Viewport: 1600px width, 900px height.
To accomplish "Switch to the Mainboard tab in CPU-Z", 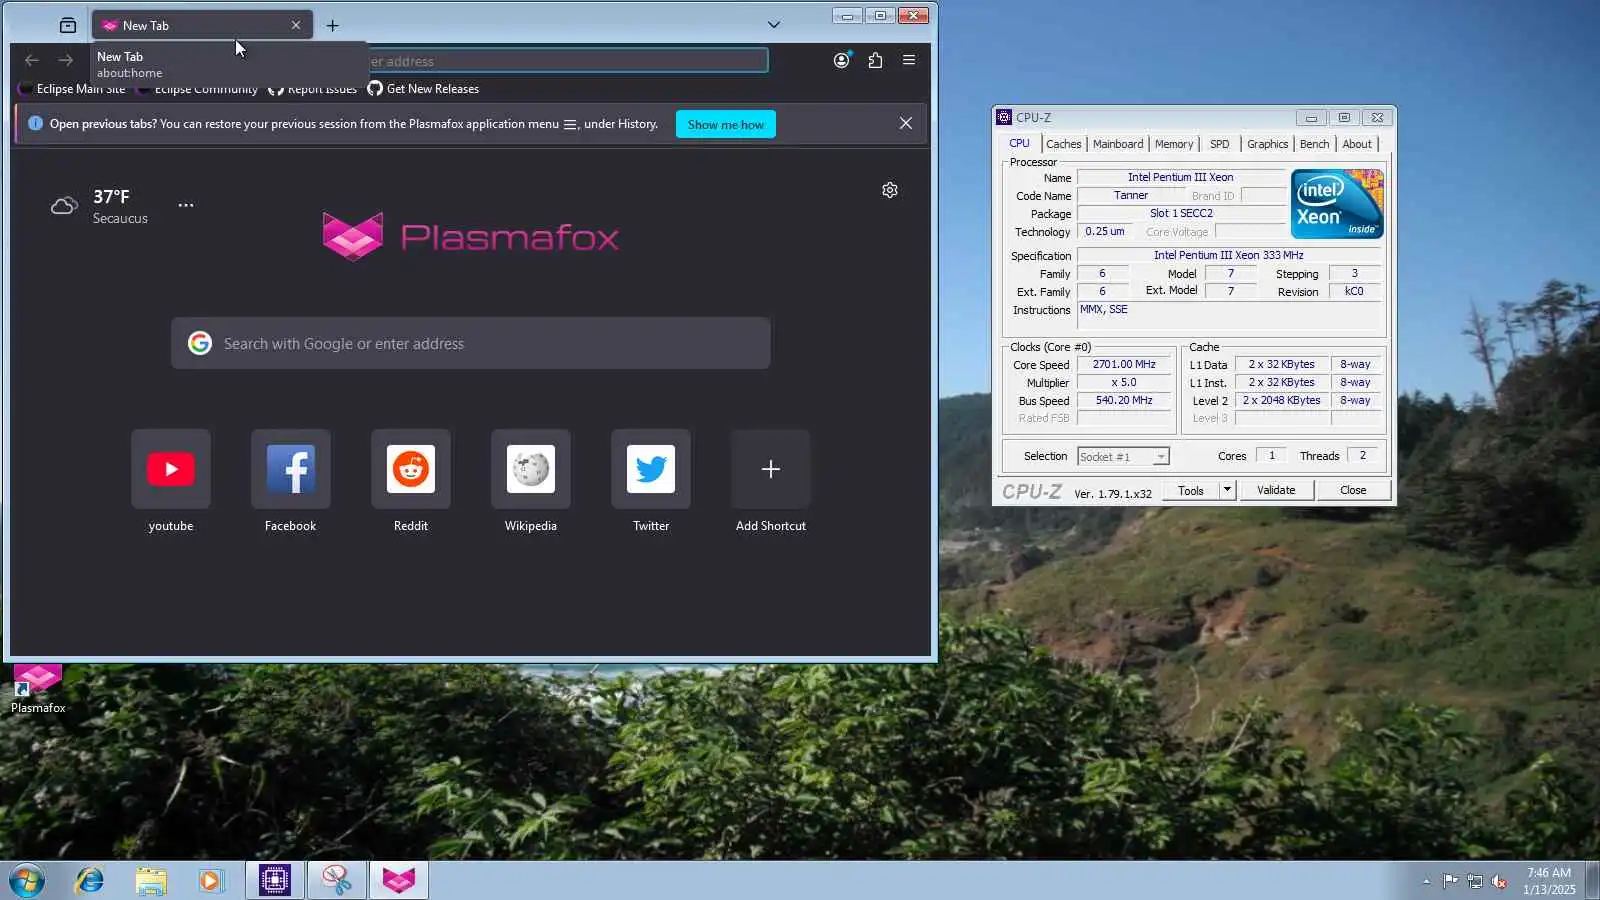I will click(1117, 144).
